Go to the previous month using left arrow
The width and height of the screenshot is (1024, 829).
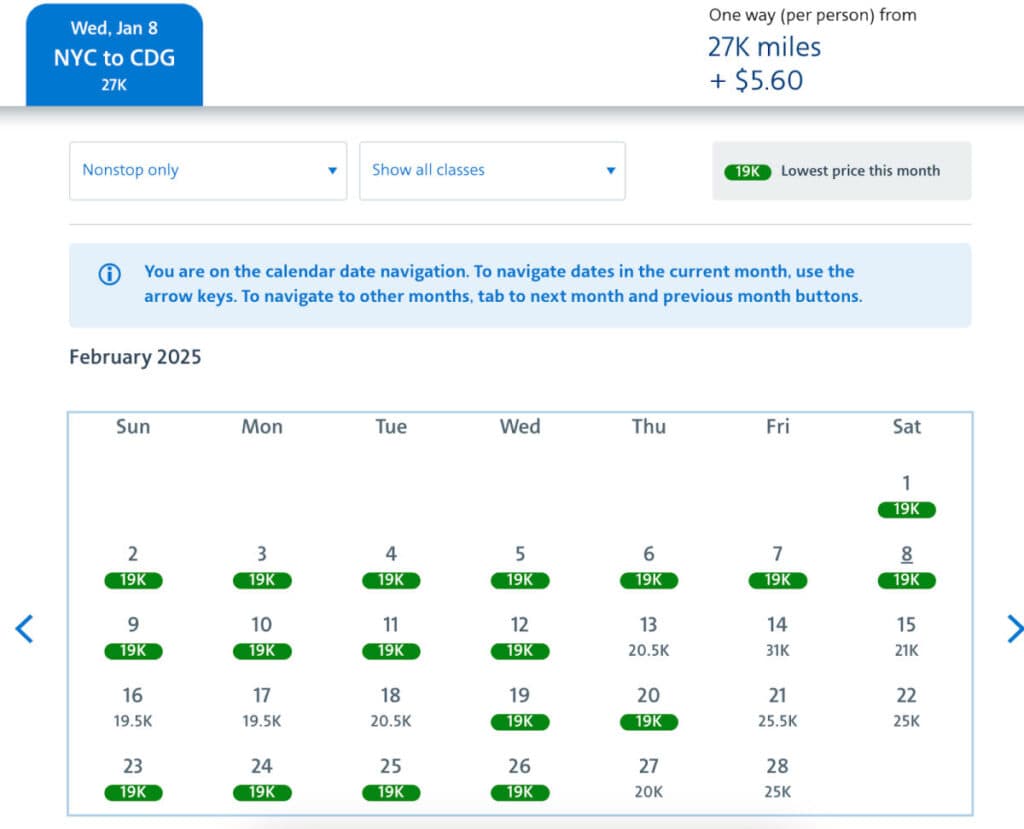pos(25,629)
